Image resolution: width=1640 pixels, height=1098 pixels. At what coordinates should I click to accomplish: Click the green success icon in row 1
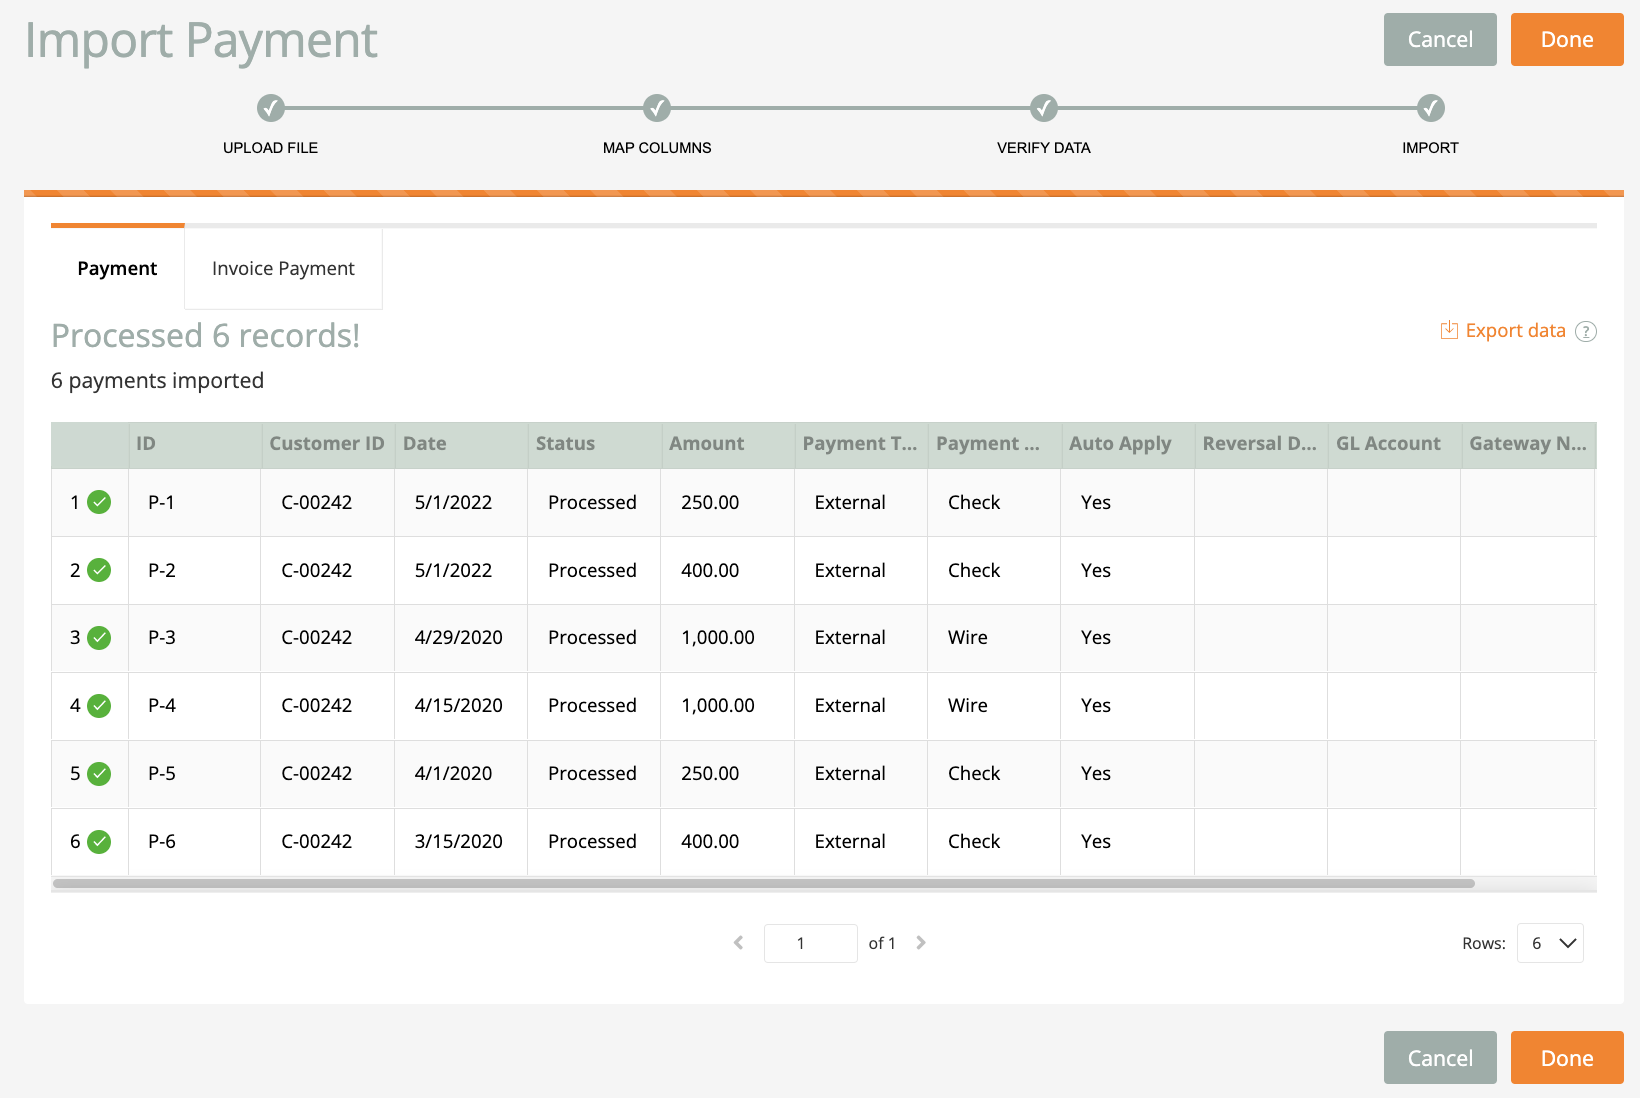click(x=99, y=502)
